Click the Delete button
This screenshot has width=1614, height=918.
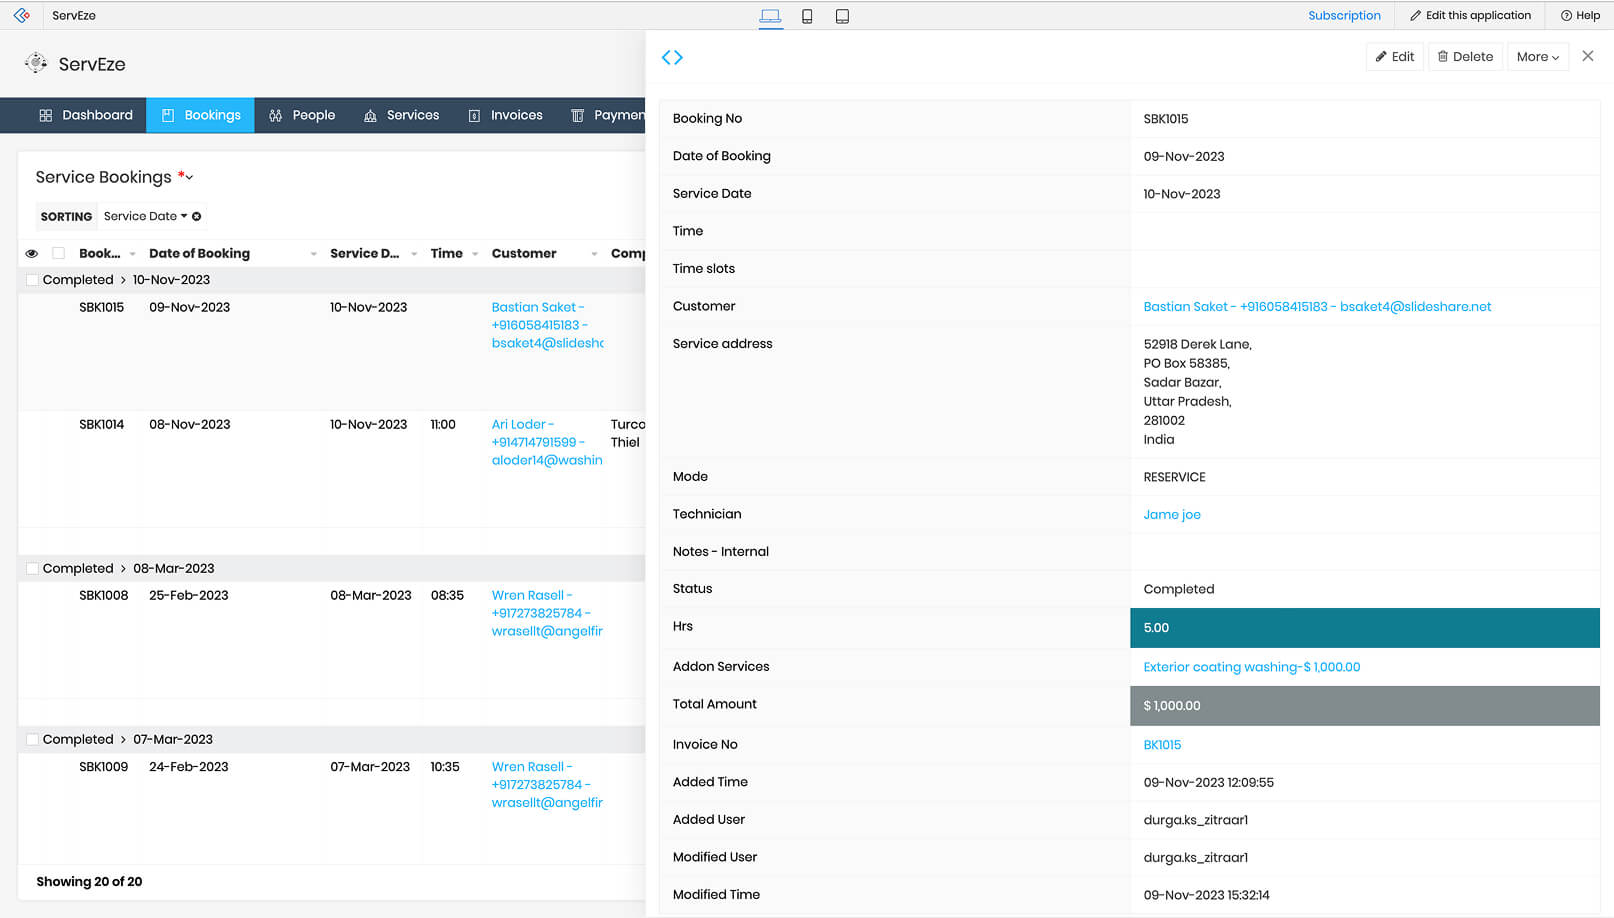pos(1465,57)
